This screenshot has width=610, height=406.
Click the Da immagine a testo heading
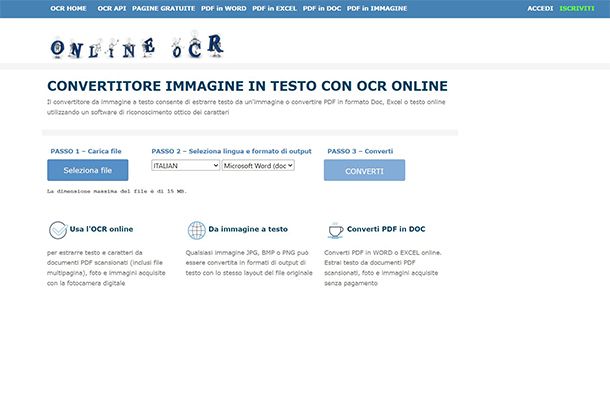click(x=248, y=229)
